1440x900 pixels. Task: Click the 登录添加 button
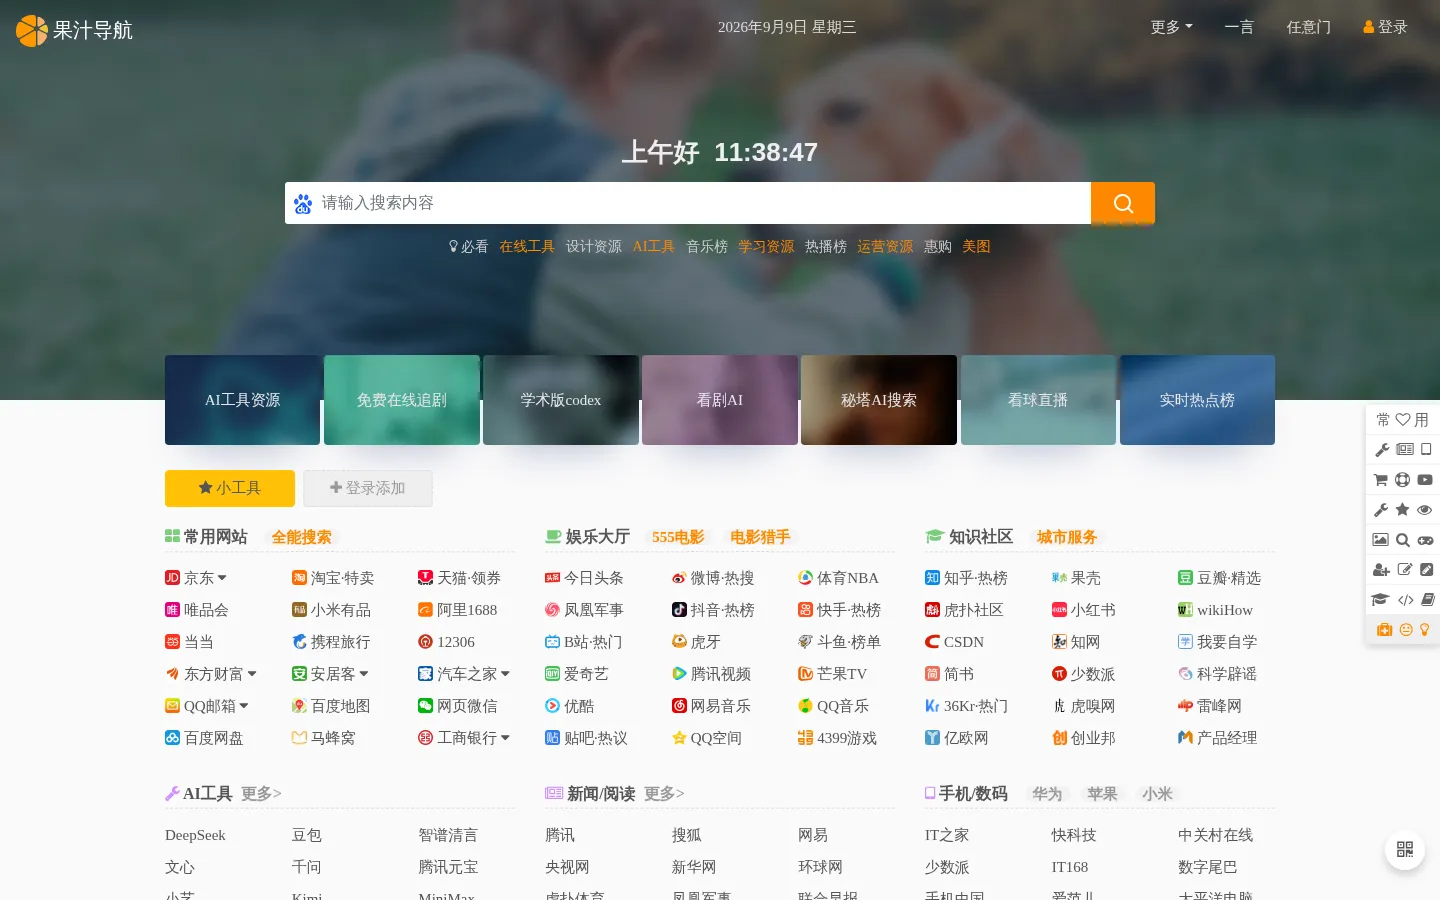pyautogui.click(x=368, y=488)
